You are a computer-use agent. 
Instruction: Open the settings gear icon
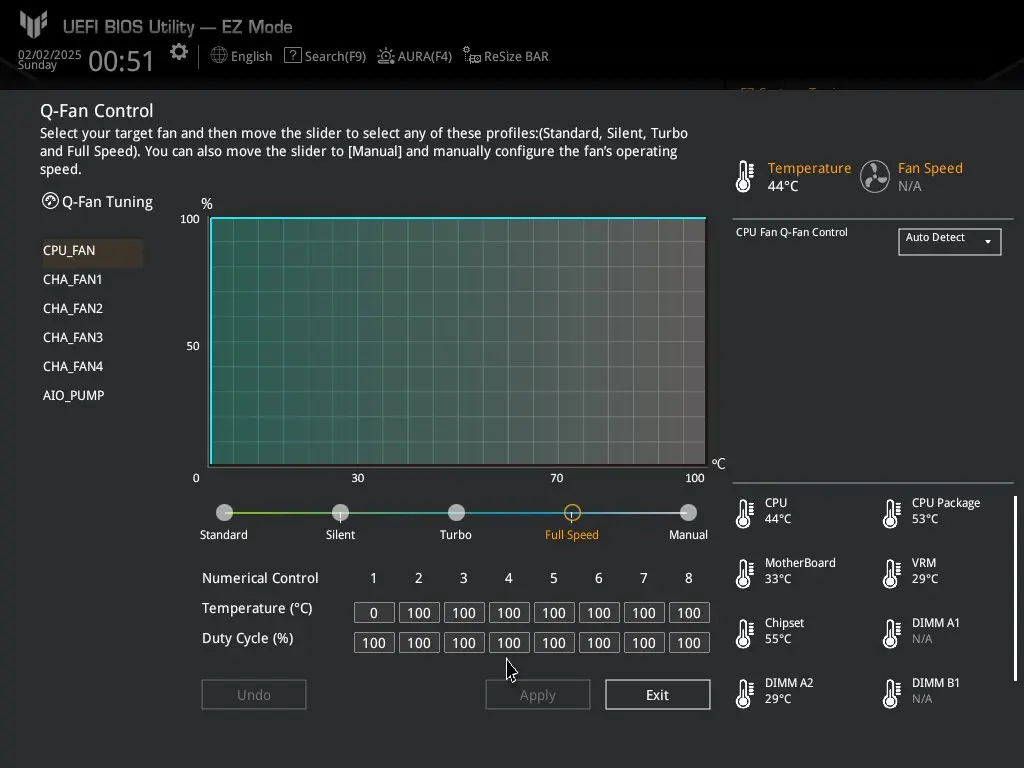coord(178,52)
